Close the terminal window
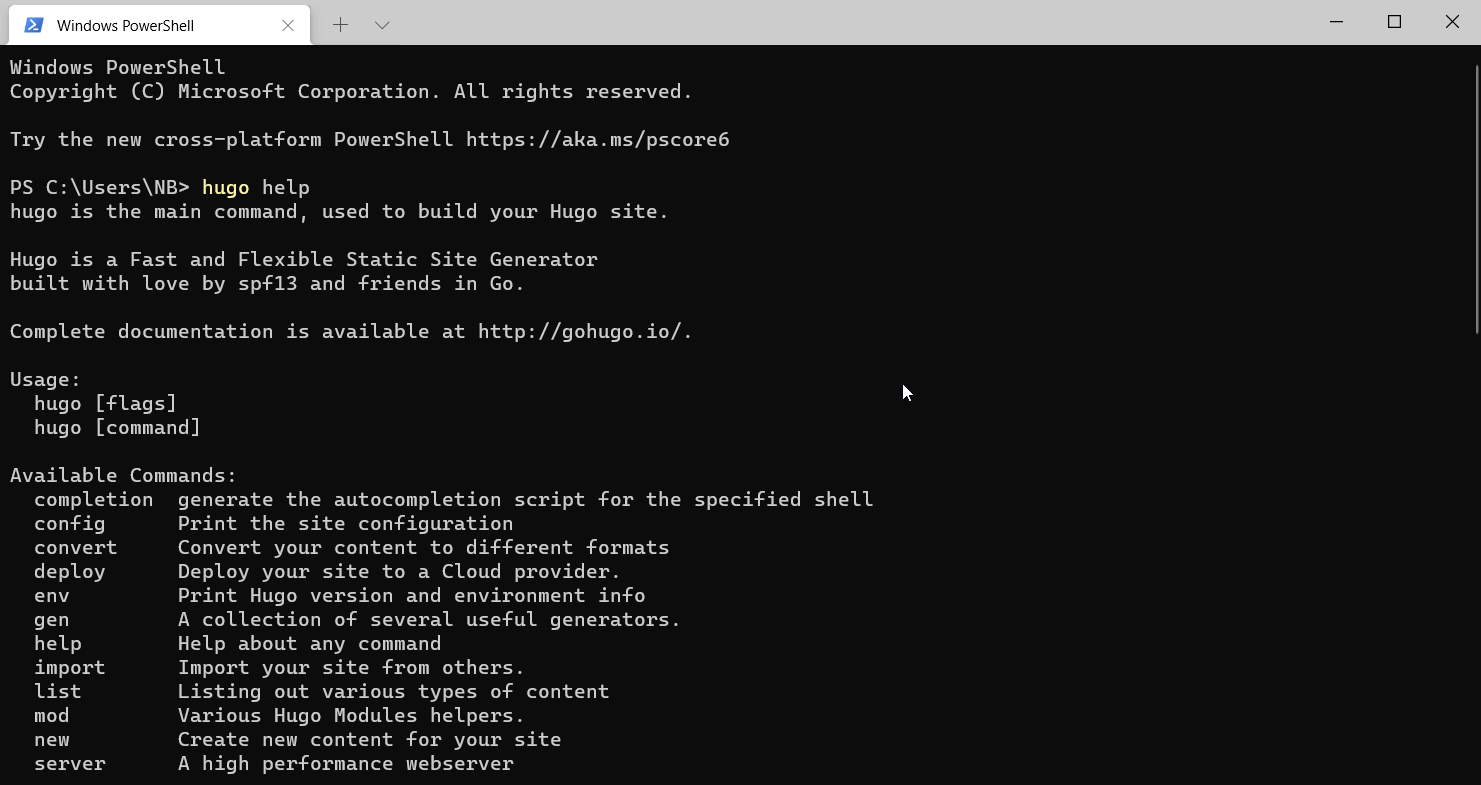Screen dimensions: 1481x785 pyautogui.click(x=1452, y=22)
